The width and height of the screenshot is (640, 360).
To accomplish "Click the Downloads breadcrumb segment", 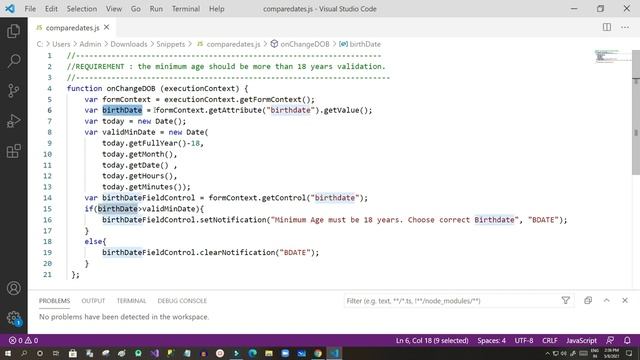I will pyautogui.click(x=129, y=44).
